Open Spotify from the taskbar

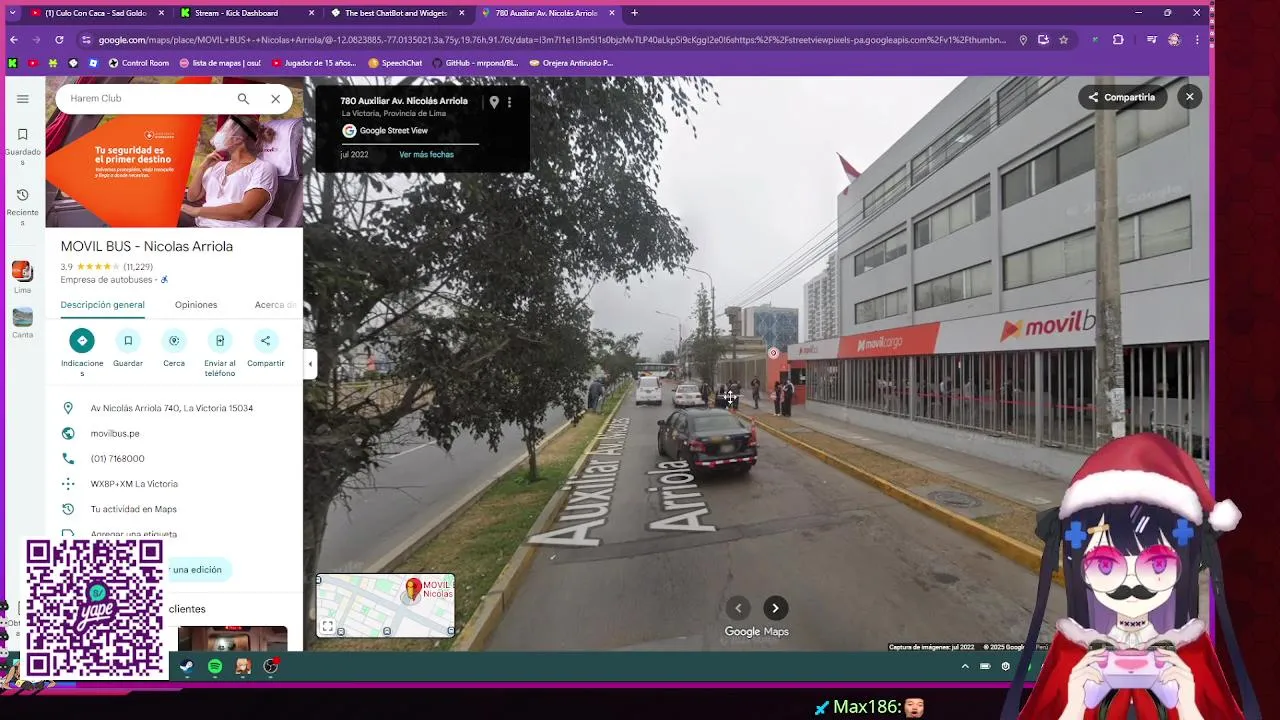(x=215, y=667)
